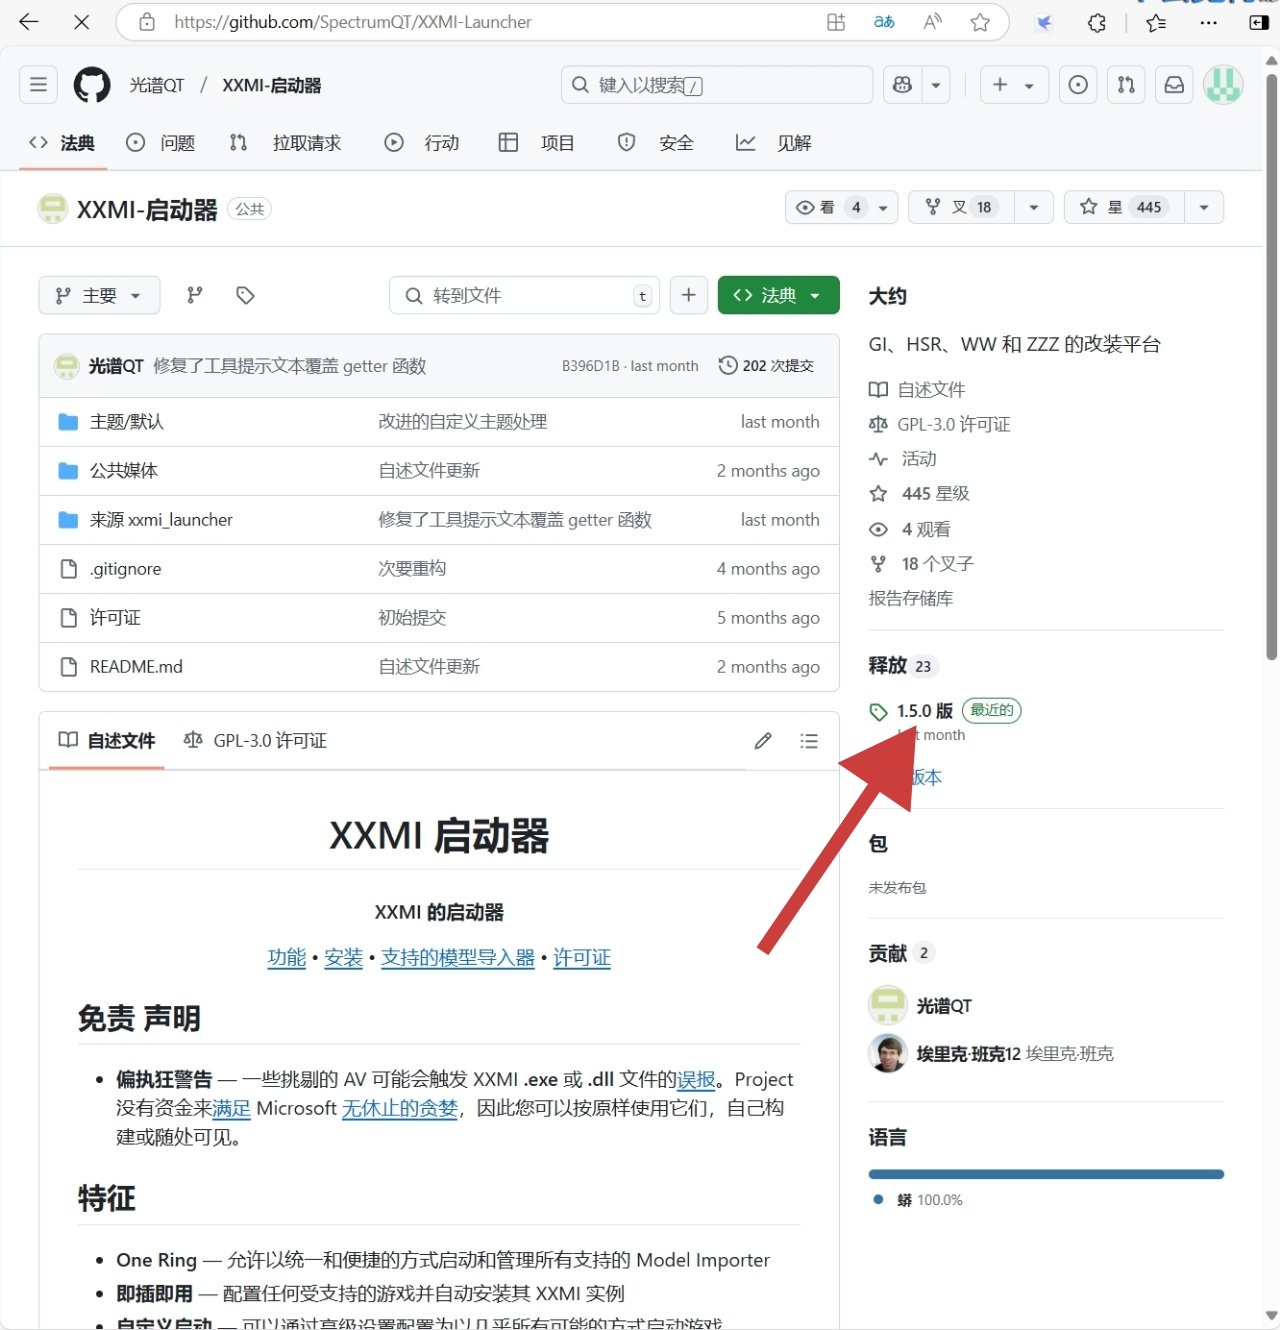This screenshot has height=1330, width=1280.
Task: Select the GPL-3.0 许可证 tab above the README
Action: pos(255,741)
